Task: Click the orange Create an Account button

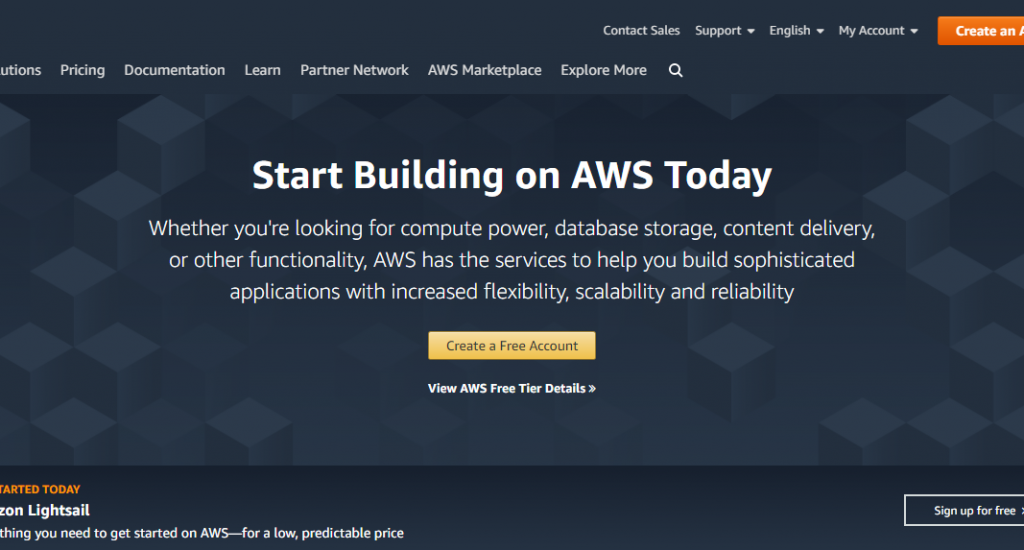Action: click(x=981, y=31)
